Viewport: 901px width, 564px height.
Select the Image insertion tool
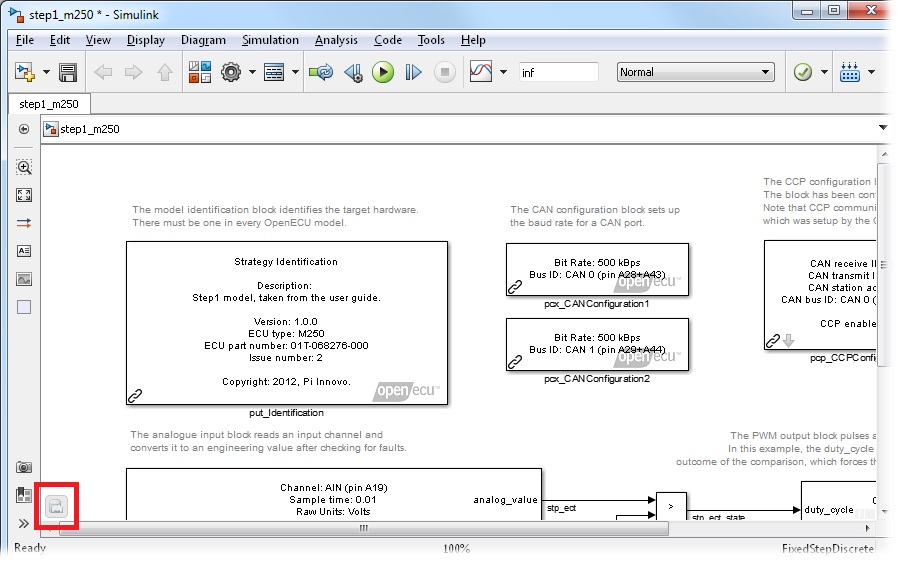tap(24, 279)
